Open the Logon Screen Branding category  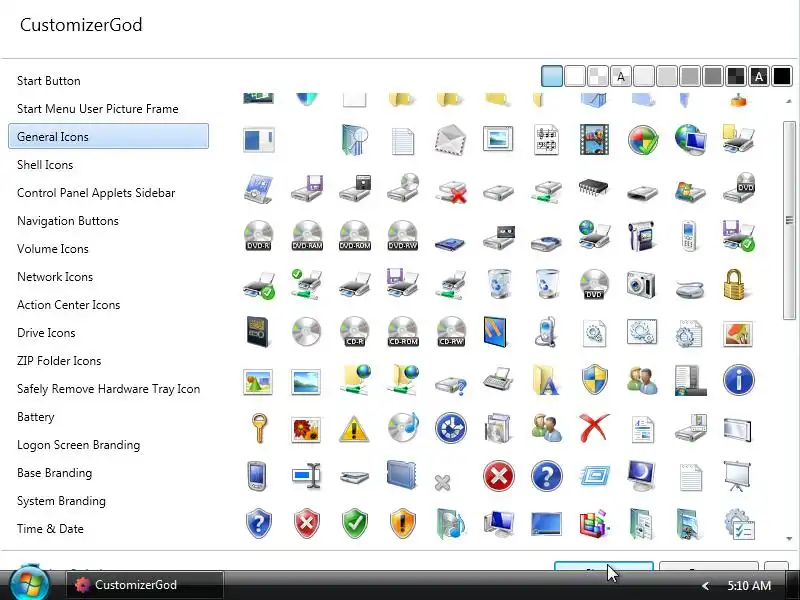(x=78, y=445)
